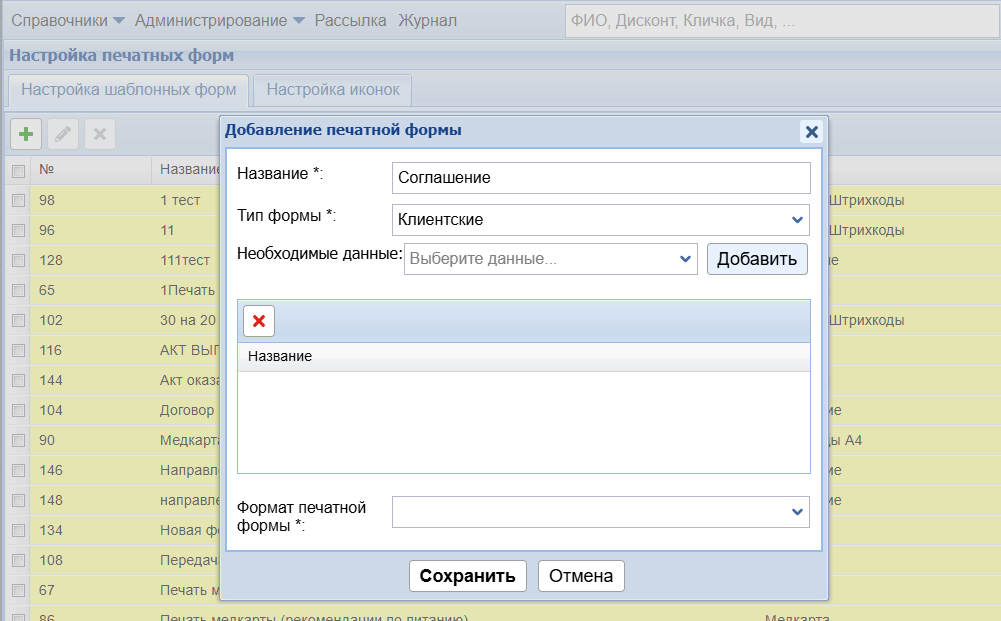Check the box for row number 98
Screen dimensions: 1001x621
point(18,200)
